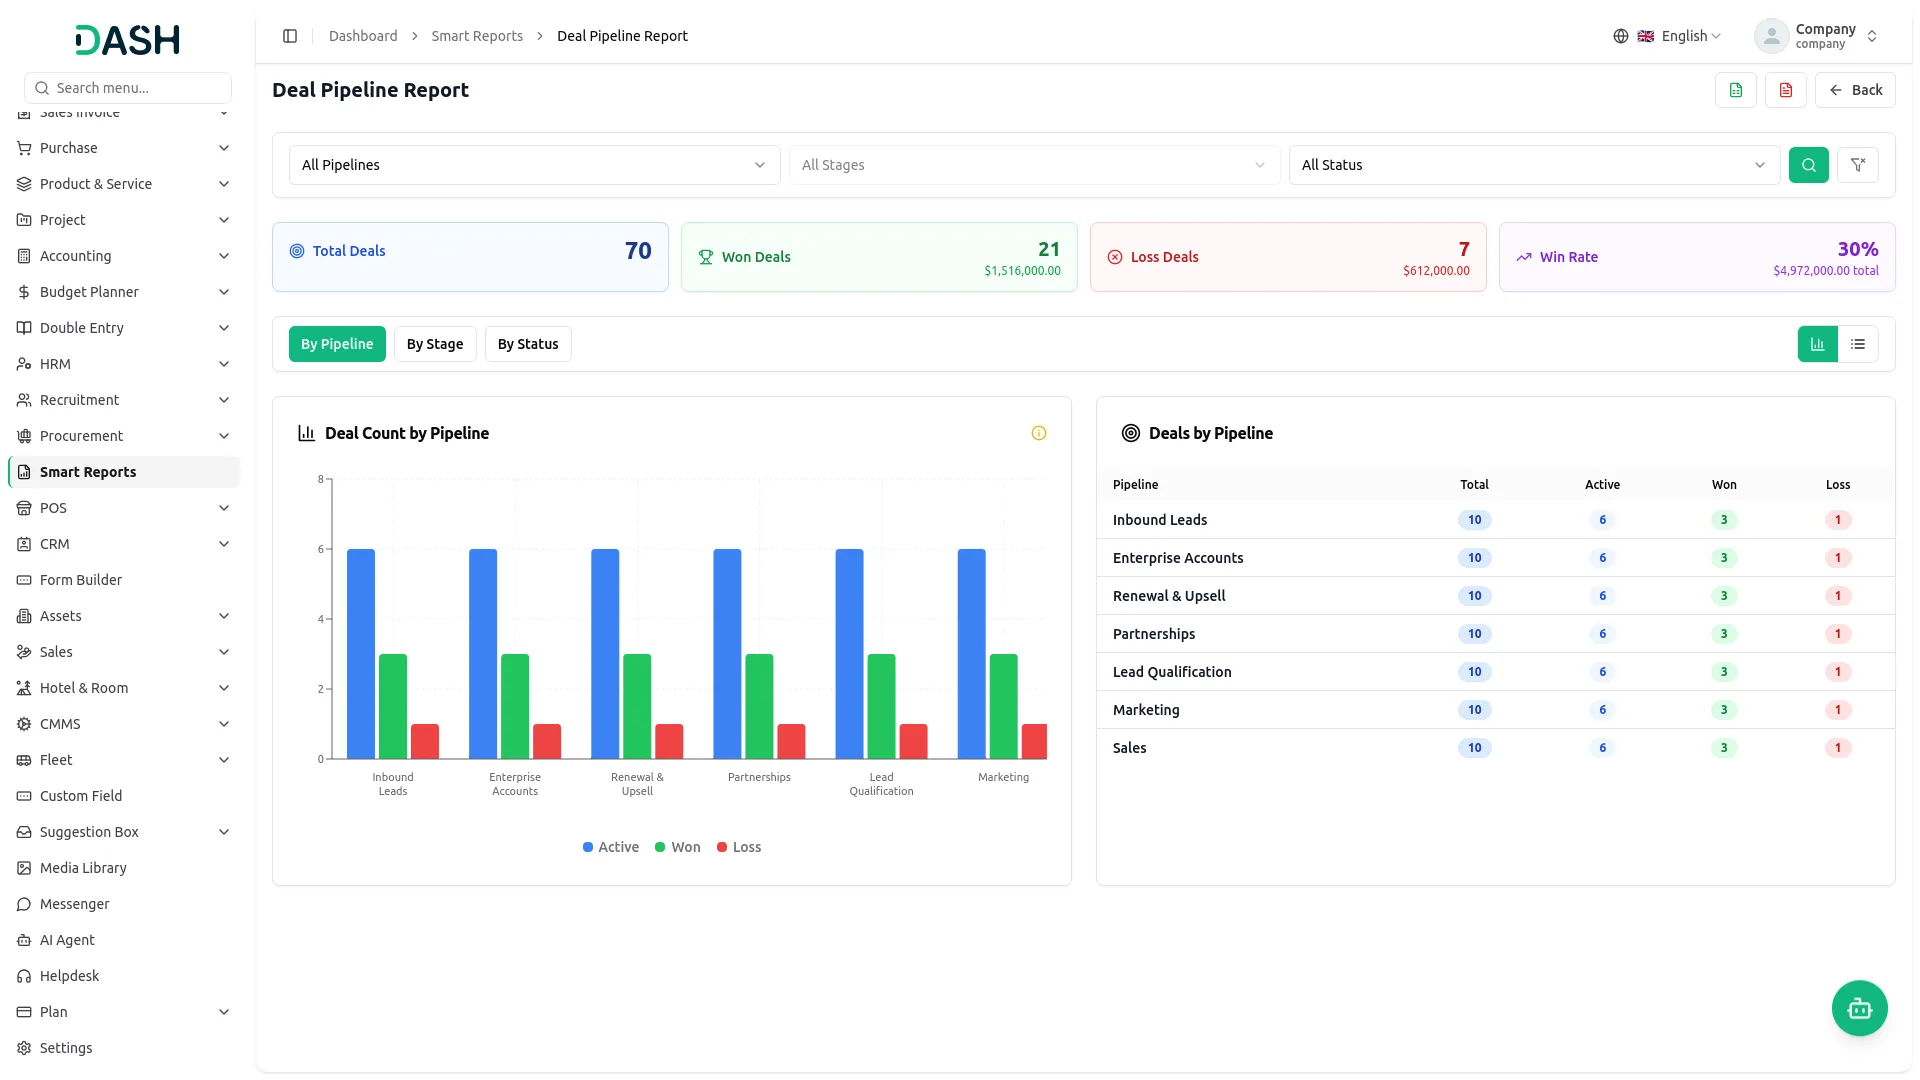Toggle the Active series in chart legend
The width and height of the screenshot is (1920, 1080).
pyautogui.click(x=611, y=847)
